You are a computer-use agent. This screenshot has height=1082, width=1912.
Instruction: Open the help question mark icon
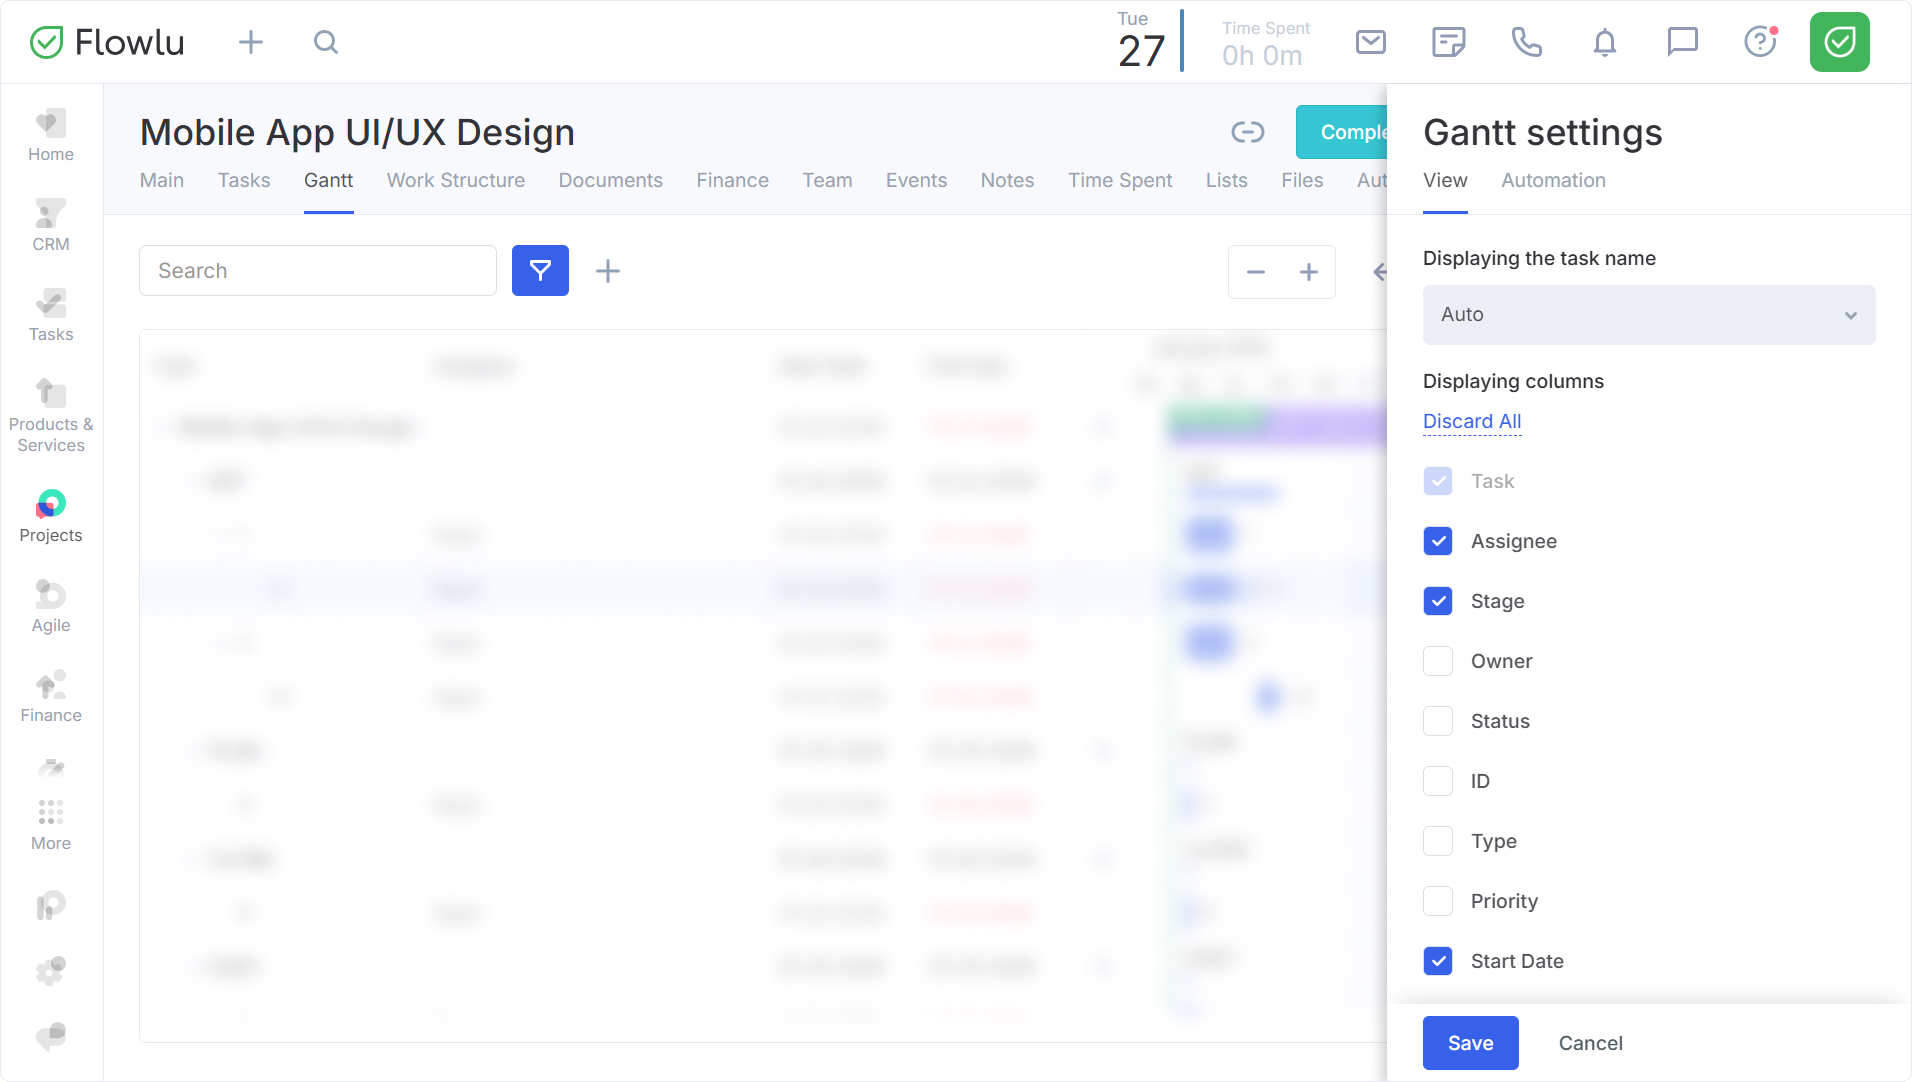click(1759, 42)
